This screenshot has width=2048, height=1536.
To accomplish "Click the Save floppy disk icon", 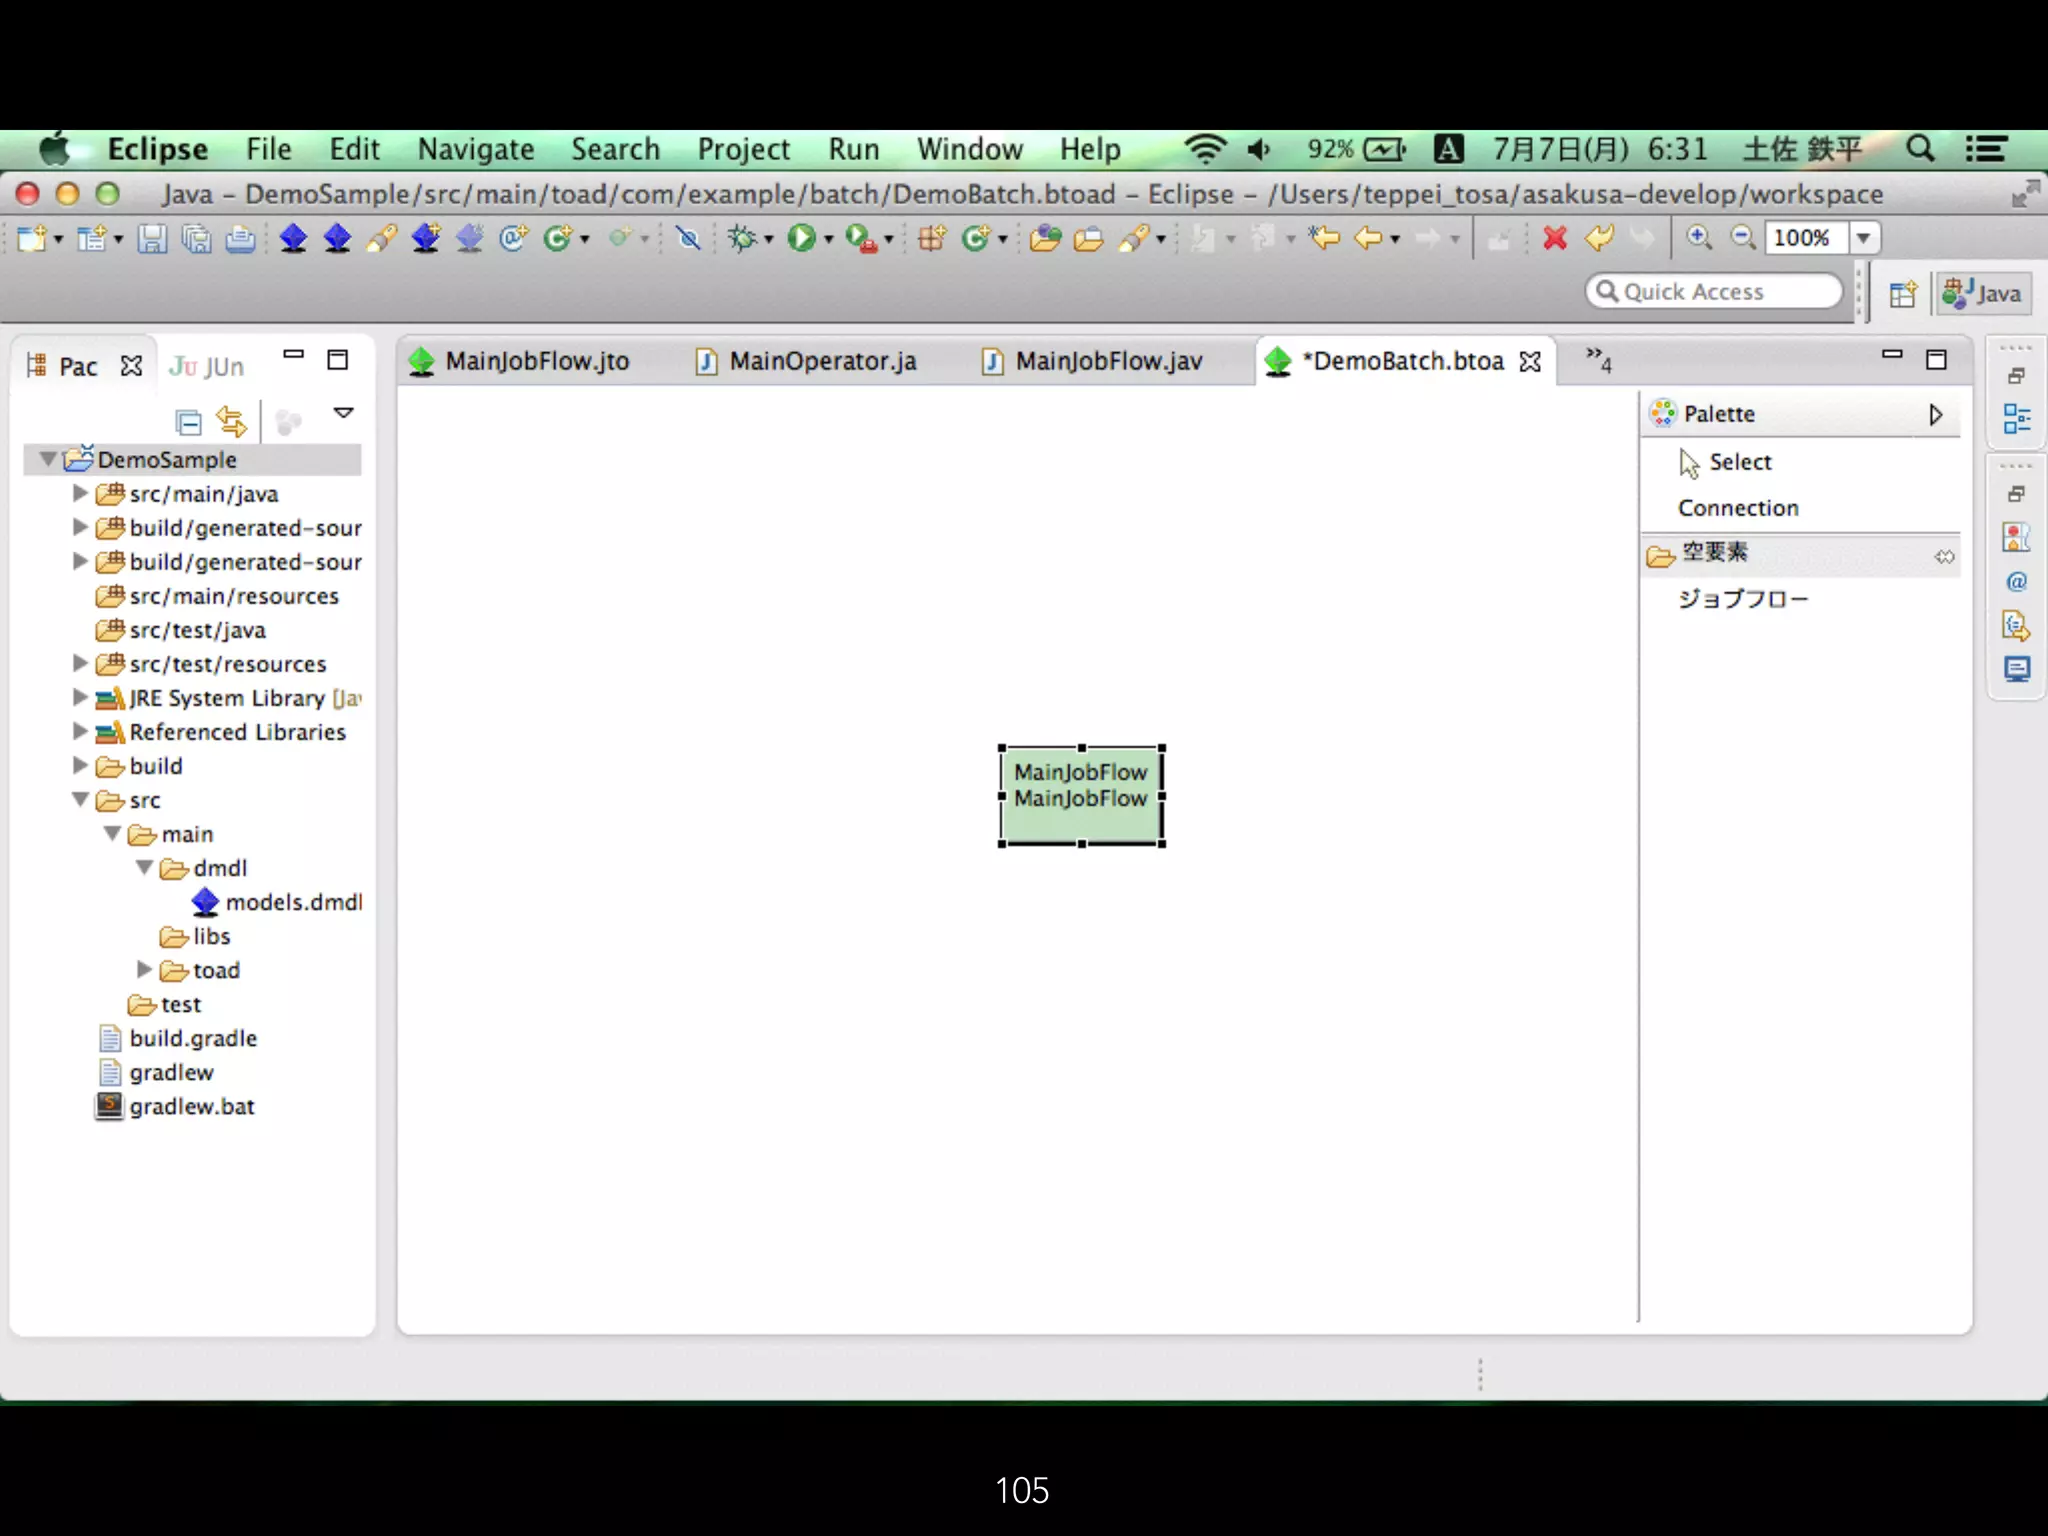I will pos(152,238).
